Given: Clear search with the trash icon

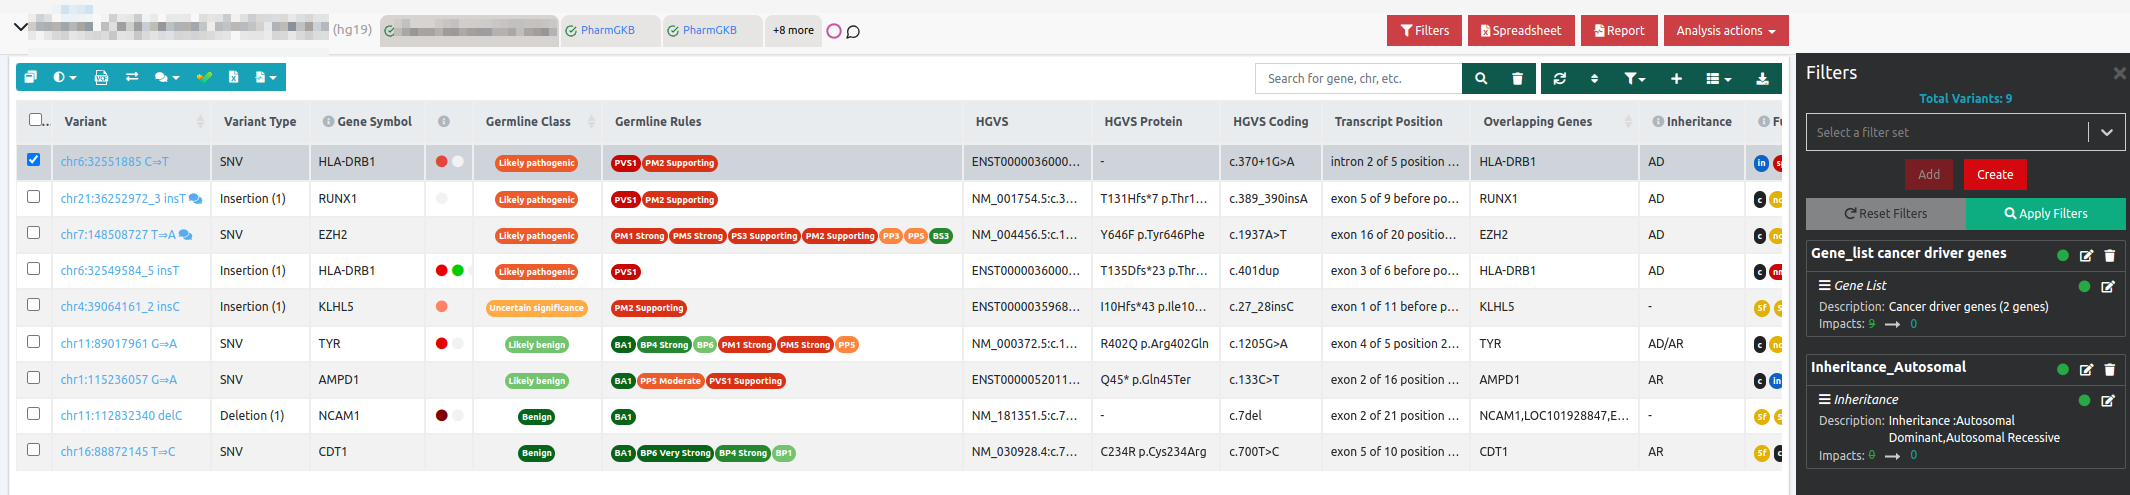Looking at the screenshot, I should click(1517, 78).
